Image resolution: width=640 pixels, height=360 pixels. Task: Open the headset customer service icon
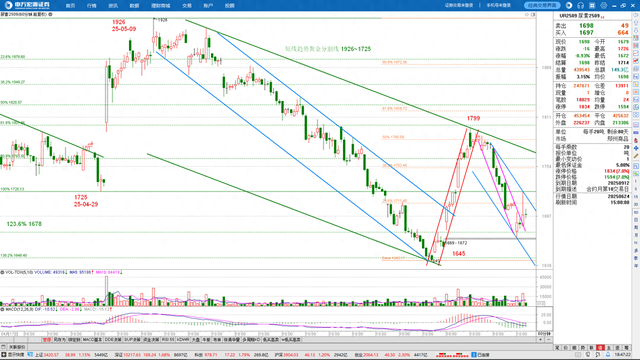(580, 5)
